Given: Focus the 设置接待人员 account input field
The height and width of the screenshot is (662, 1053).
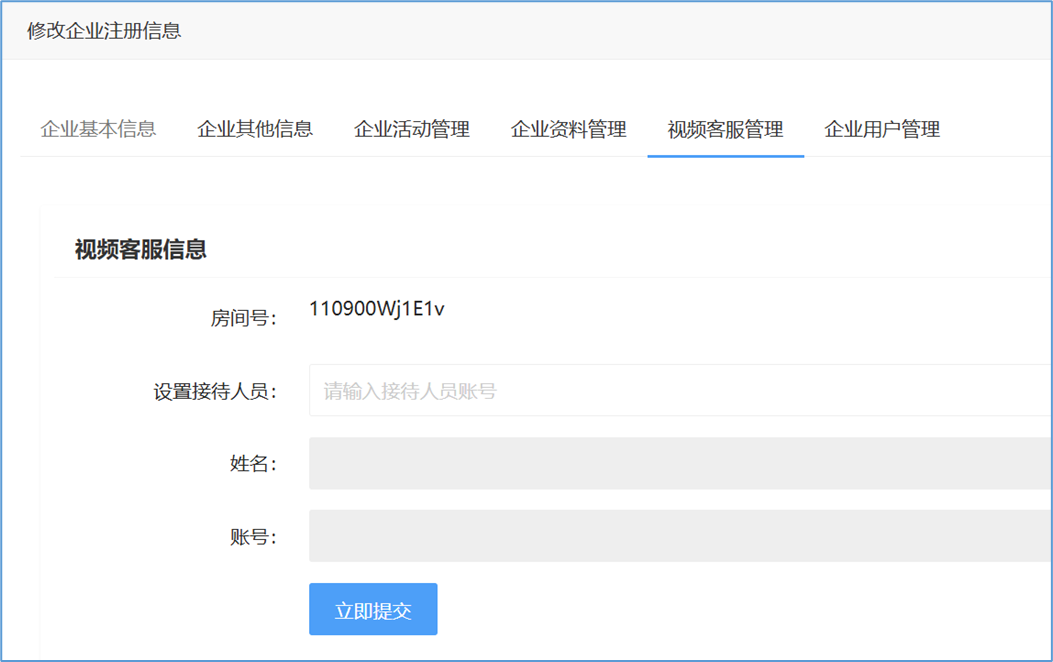Looking at the screenshot, I should [x=680, y=391].
